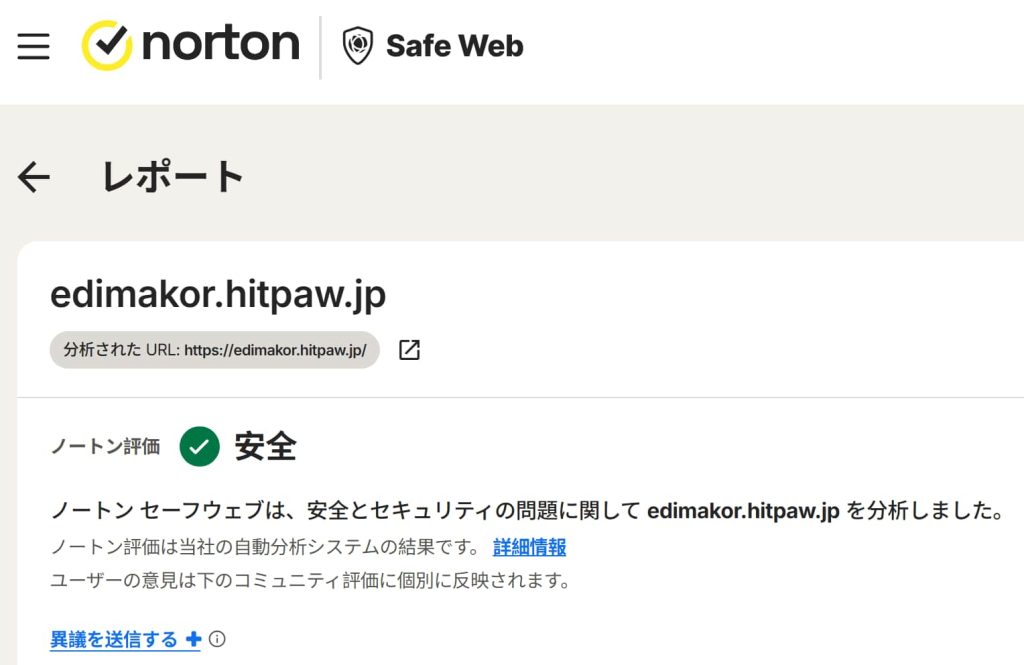The width and height of the screenshot is (1024, 665).
Task: Click the green safe checkmark badge
Action: pos(200,446)
